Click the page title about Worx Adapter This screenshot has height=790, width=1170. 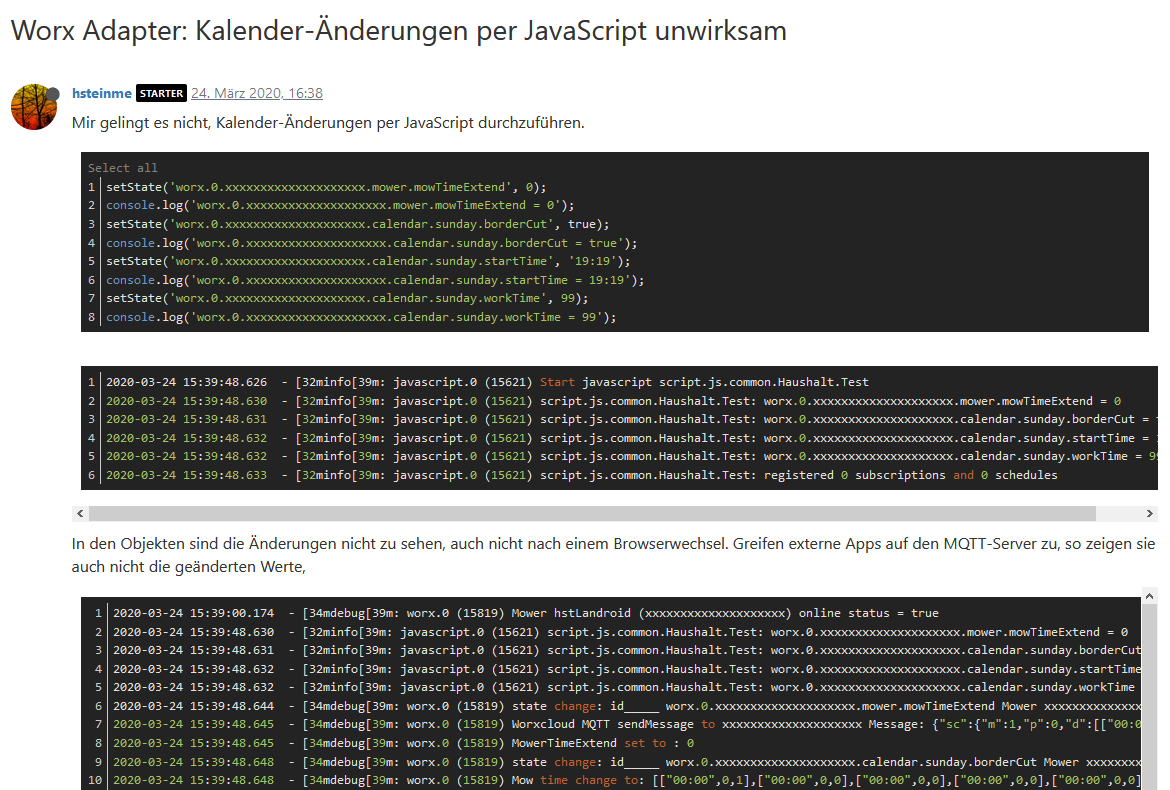(x=398, y=31)
